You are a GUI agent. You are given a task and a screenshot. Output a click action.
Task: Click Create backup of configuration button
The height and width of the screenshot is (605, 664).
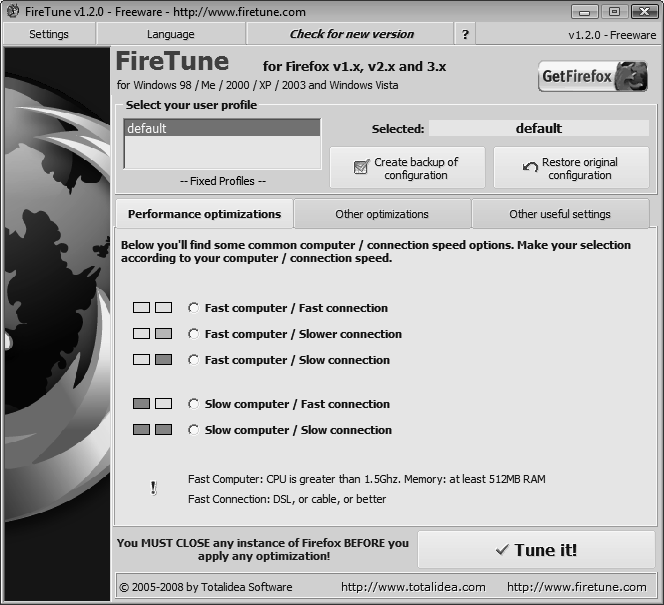pyautogui.click(x=407, y=168)
